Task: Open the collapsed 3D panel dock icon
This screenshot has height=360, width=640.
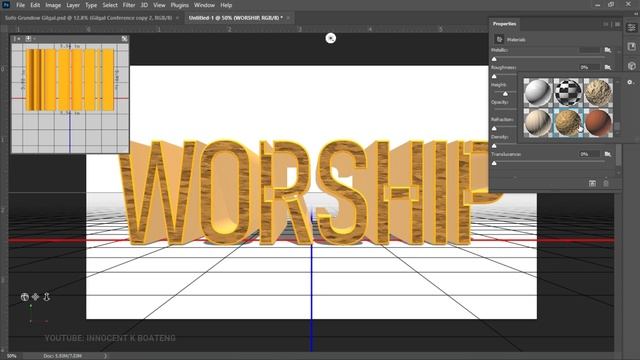Action: pyautogui.click(x=631, y=66)
